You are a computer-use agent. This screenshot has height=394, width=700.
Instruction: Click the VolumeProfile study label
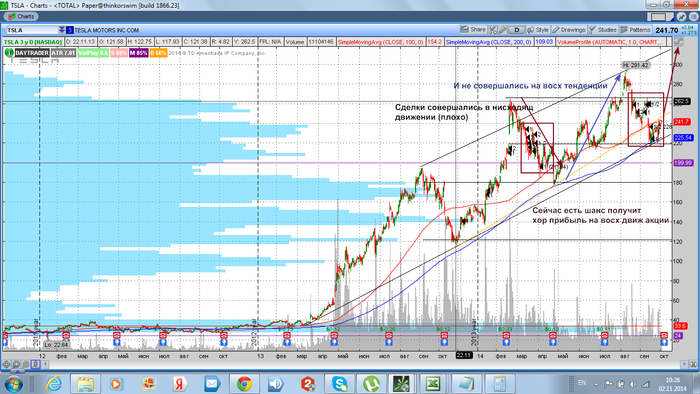611,42
